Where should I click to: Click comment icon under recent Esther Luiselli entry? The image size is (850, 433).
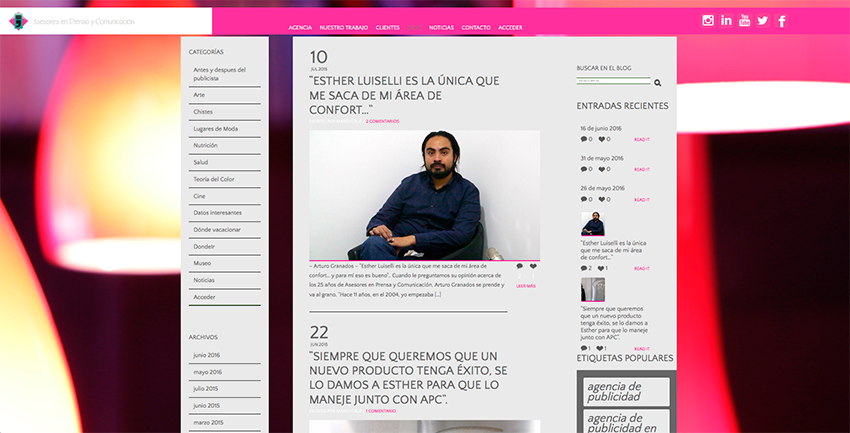(x=583, y=268)
